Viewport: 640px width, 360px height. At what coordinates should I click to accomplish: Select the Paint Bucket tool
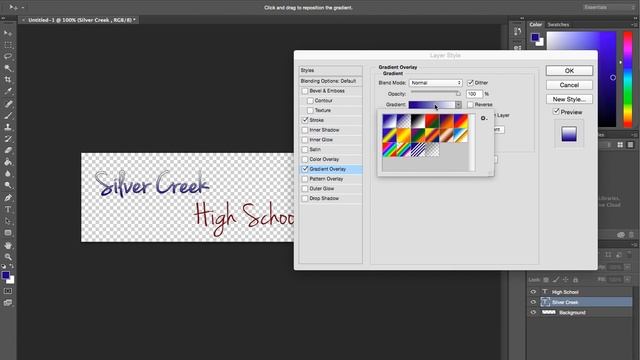point(8,162)
